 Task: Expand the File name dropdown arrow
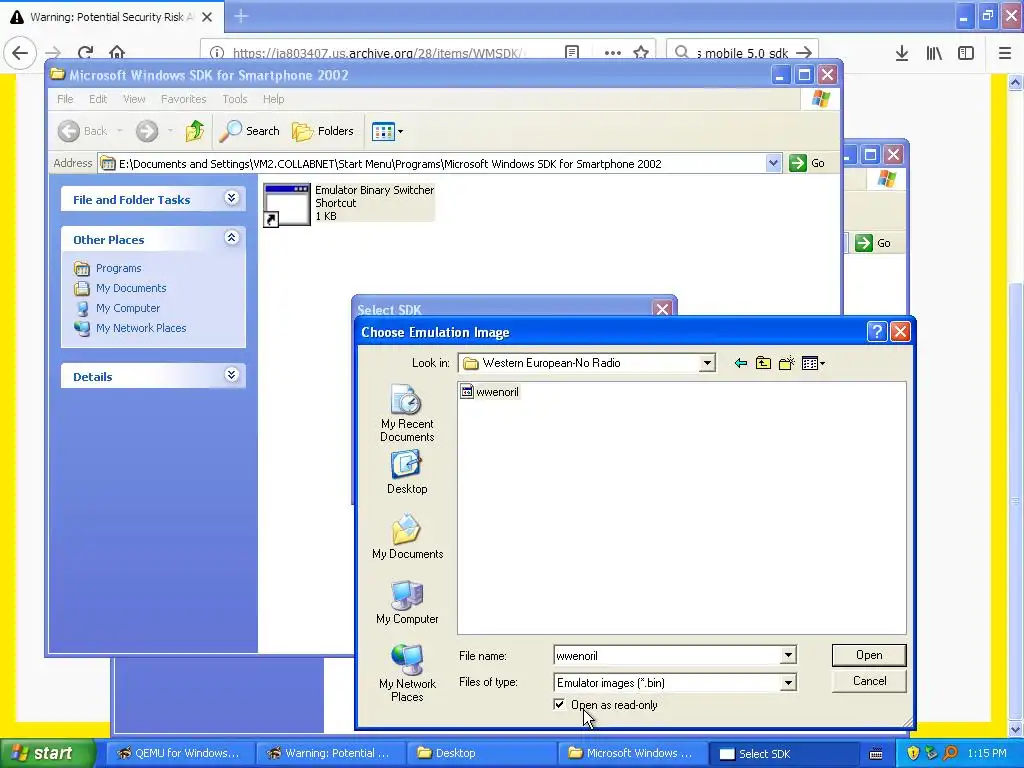788,655
